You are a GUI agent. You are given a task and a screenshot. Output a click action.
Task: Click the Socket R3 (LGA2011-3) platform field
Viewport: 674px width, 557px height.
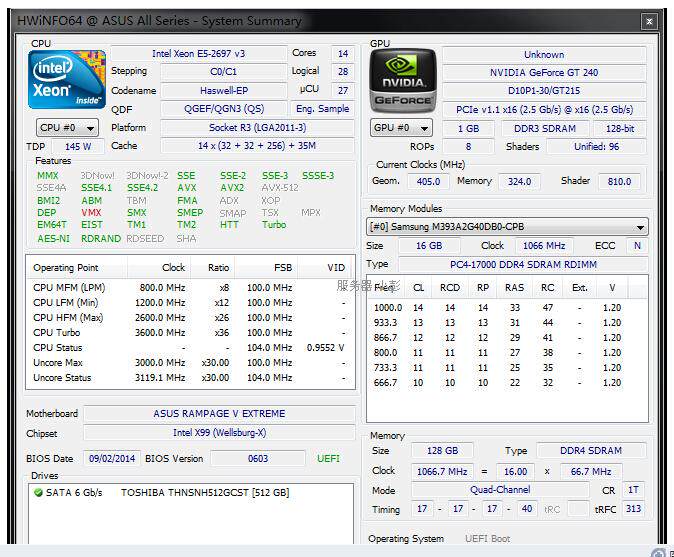click(x=257, y=128)
